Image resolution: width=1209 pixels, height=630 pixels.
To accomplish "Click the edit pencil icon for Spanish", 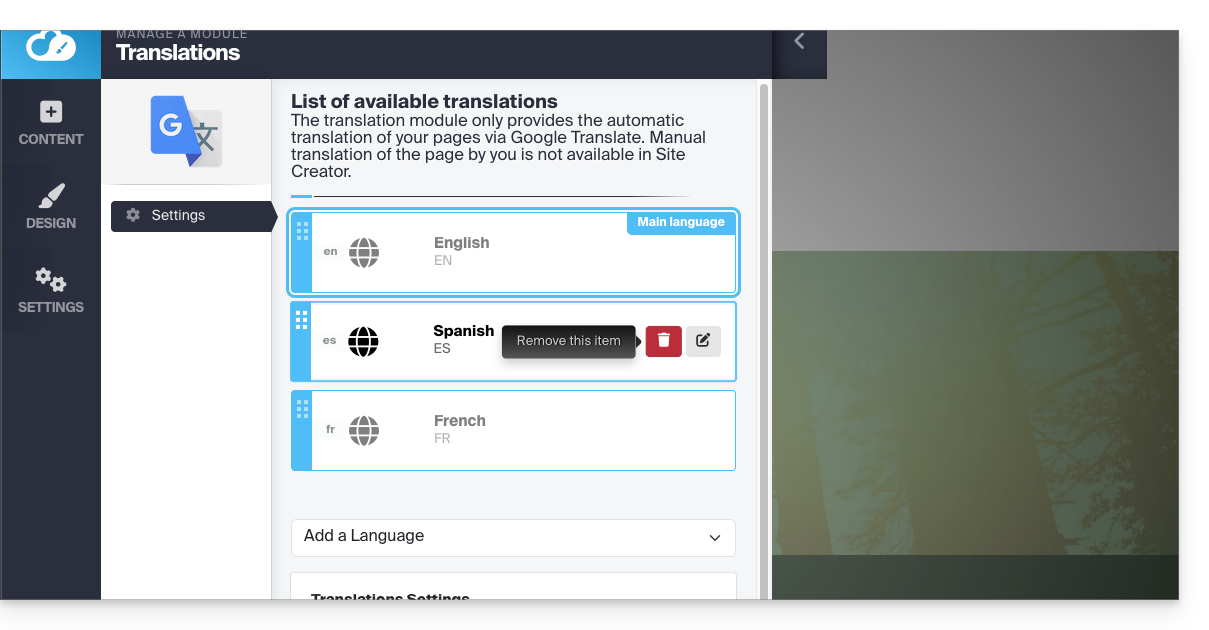I will pyautogui.click(x=703, y=341).
